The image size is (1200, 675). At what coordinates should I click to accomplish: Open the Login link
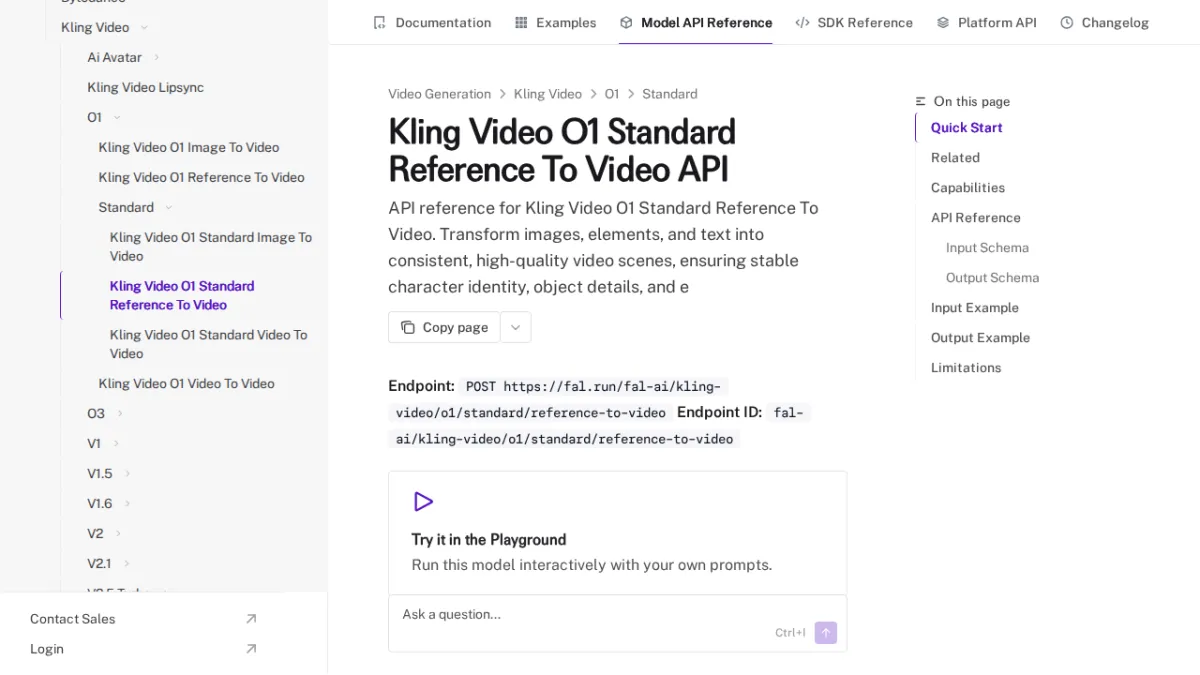pos(46,649)
